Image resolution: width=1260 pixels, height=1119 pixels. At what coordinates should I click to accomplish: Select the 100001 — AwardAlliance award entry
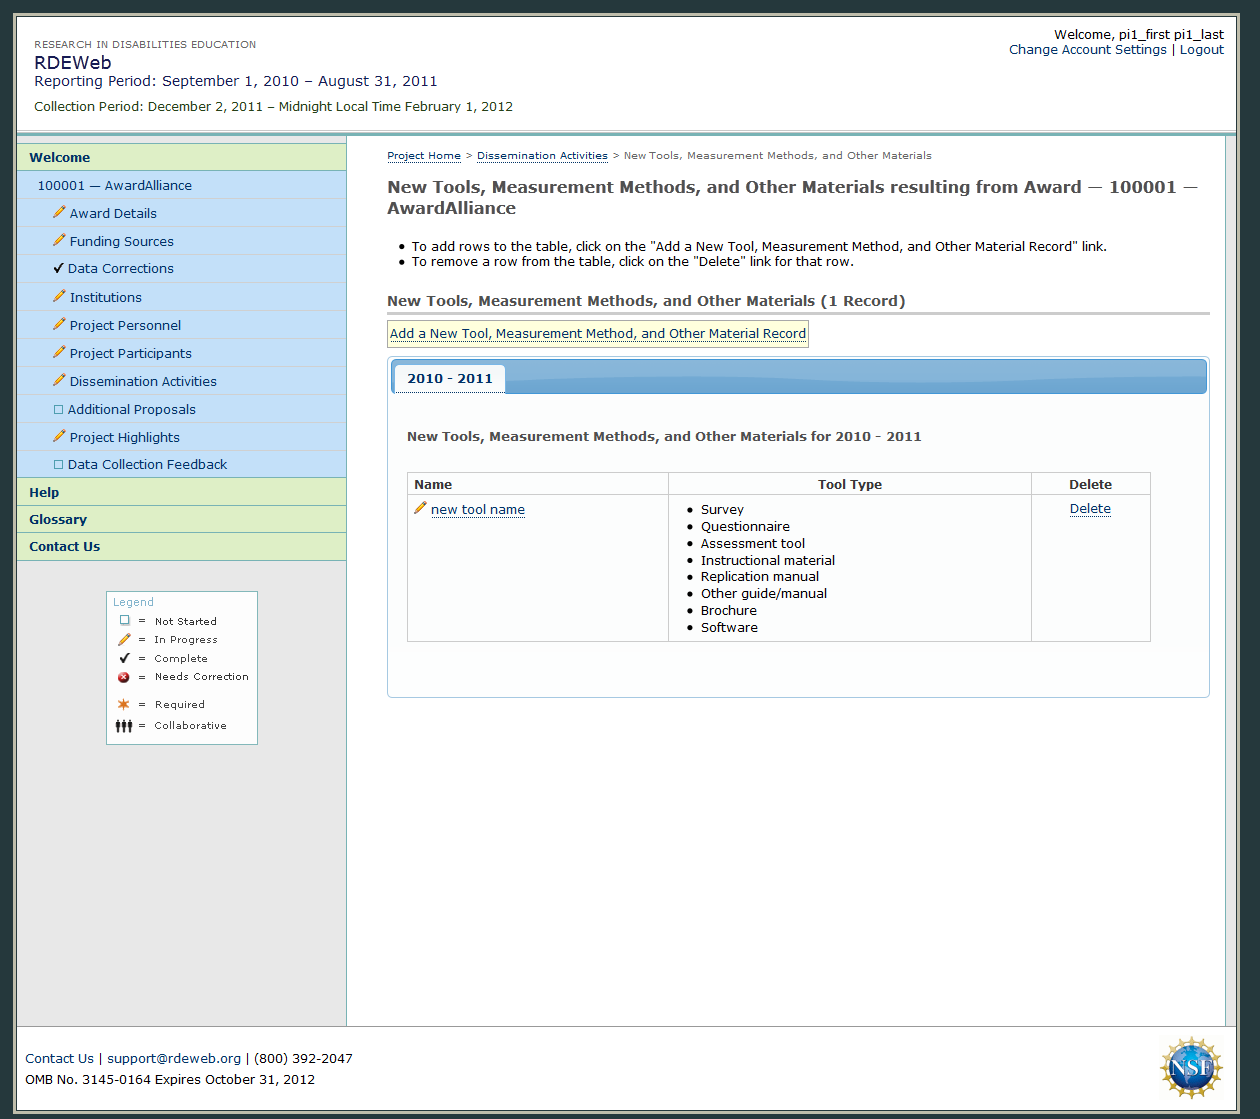[115, 185]
